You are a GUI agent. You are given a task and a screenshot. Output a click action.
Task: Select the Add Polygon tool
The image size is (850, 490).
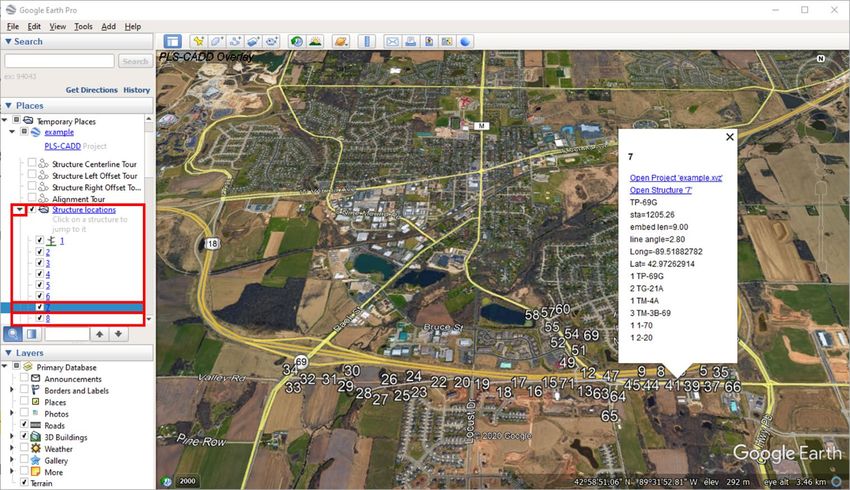click(217, 41)
